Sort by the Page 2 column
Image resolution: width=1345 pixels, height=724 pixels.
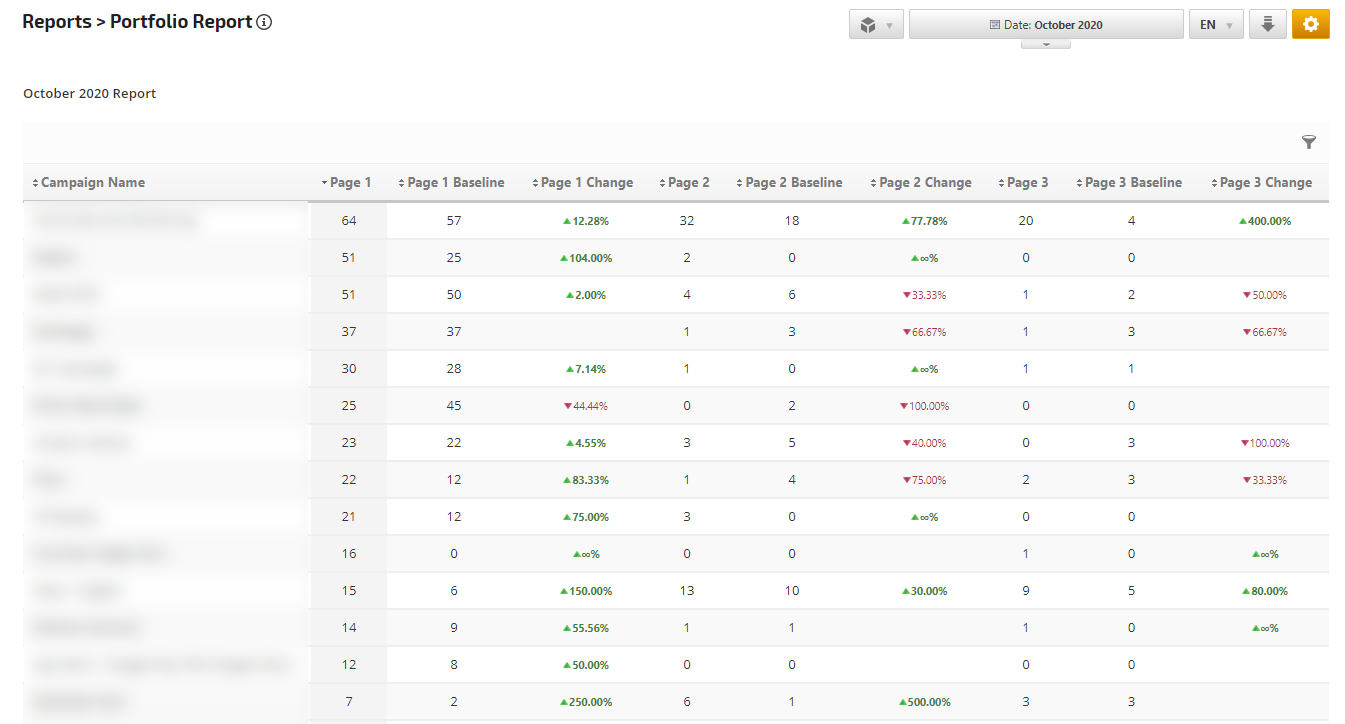[x=687, y=182]
